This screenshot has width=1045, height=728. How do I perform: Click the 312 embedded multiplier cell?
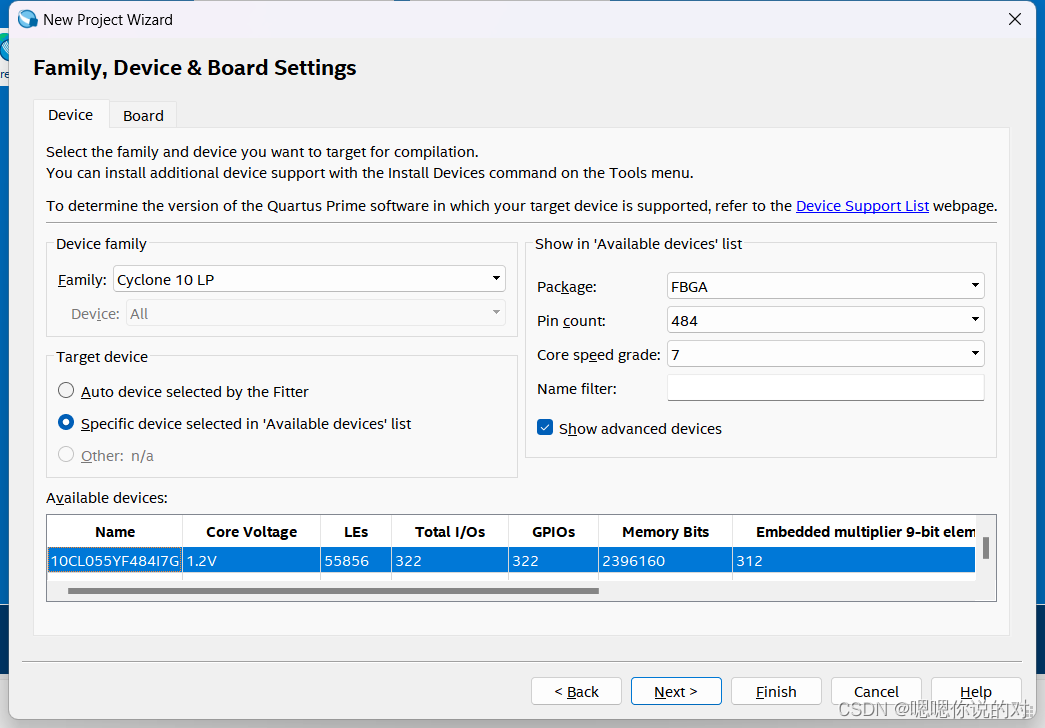coord(854,561)
